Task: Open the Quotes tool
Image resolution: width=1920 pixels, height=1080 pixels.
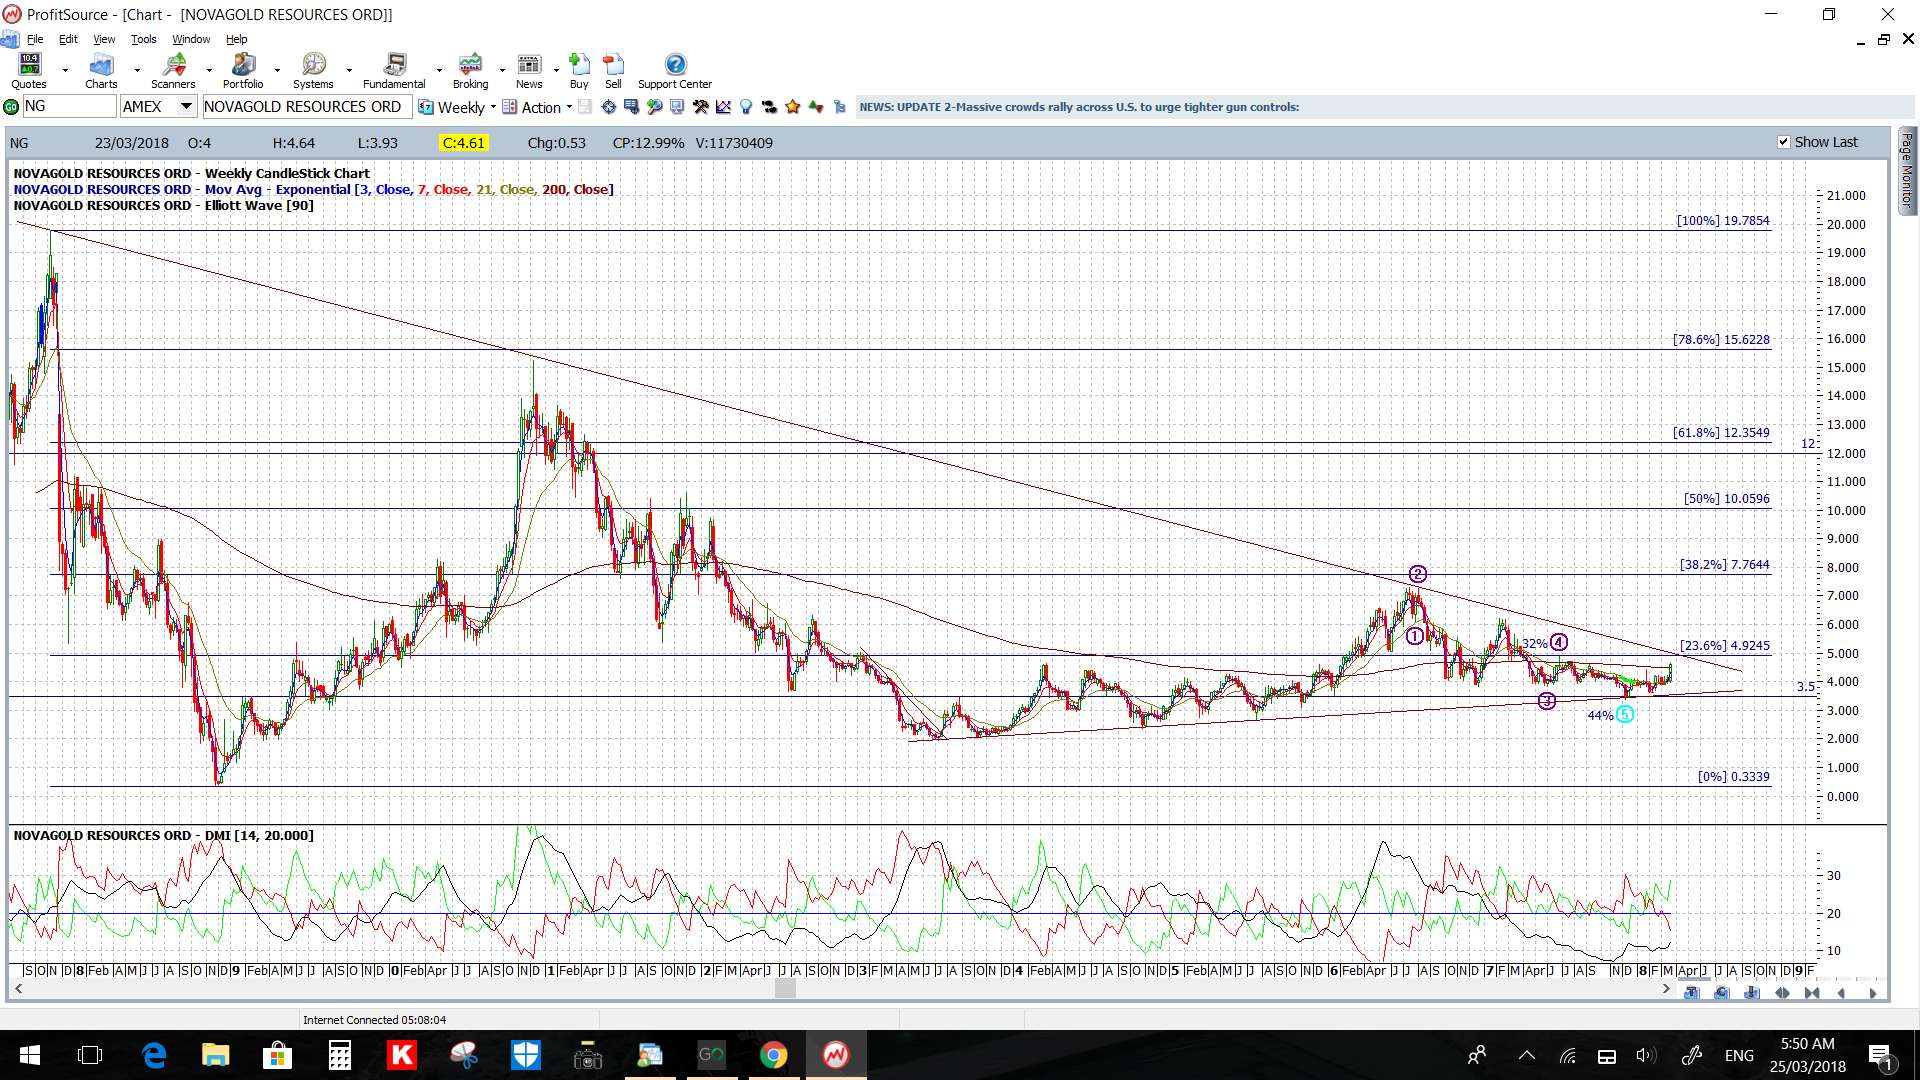Action: pos(29,71)
